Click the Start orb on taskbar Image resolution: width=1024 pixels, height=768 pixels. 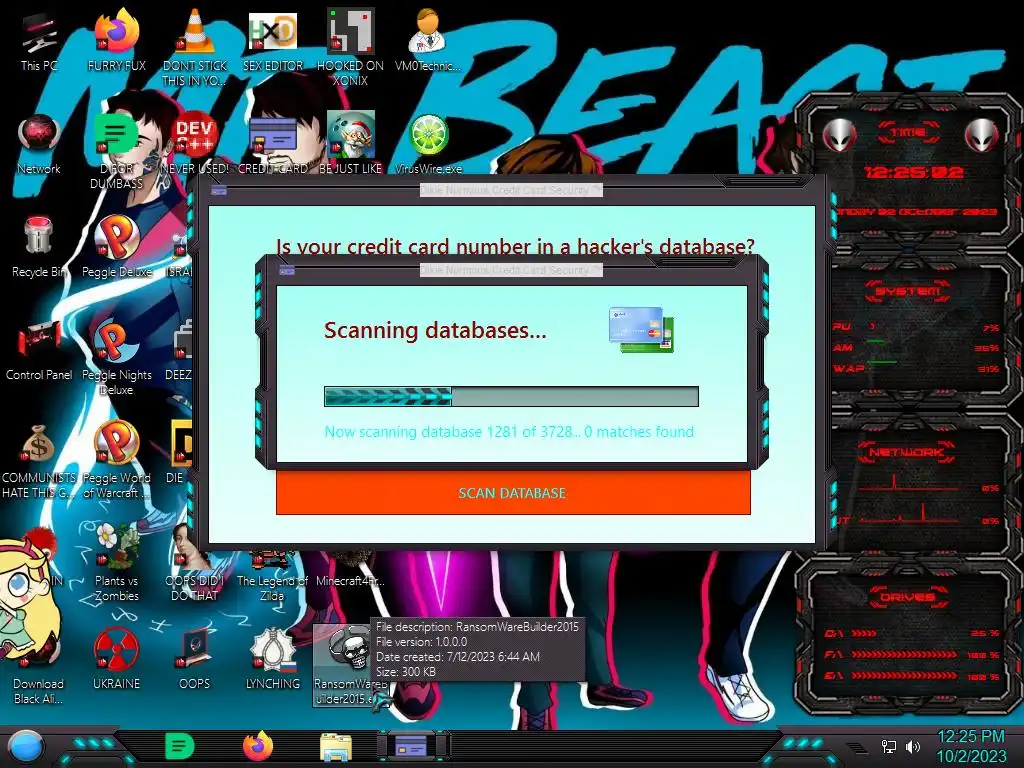(27, 746)
